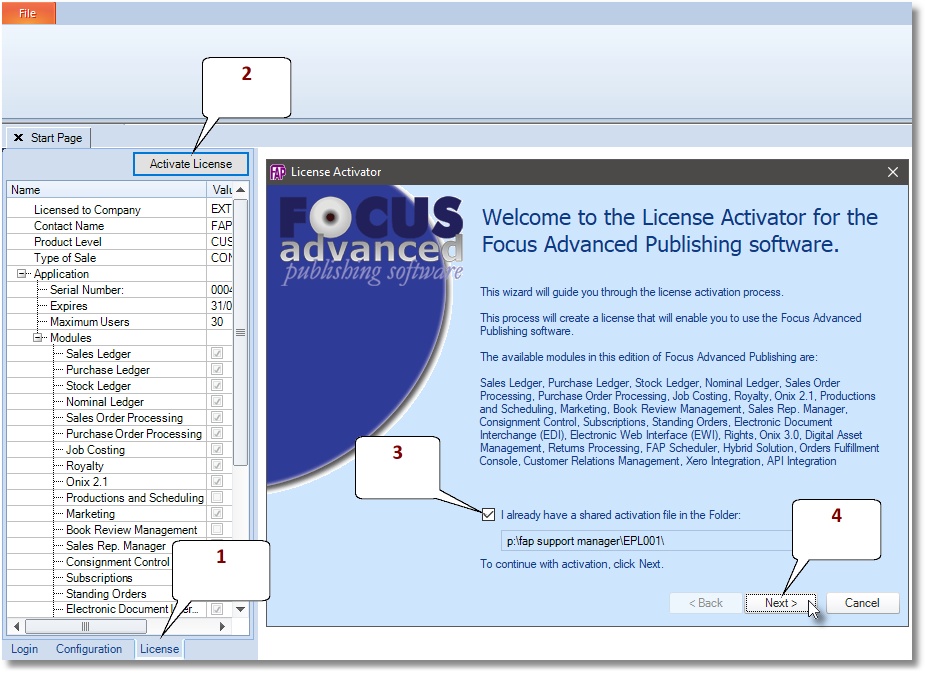Toggle 'I already have a shared activation file' checkbox
This screenshot has height=674, width=926.
(488, 515)
